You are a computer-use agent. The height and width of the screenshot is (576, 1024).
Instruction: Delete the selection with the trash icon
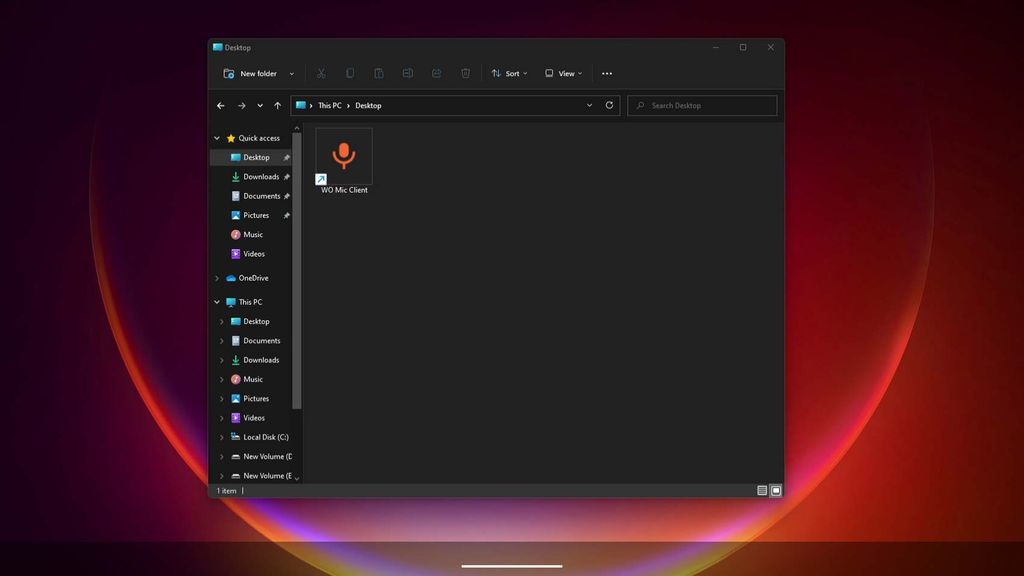tap(464, 73)
